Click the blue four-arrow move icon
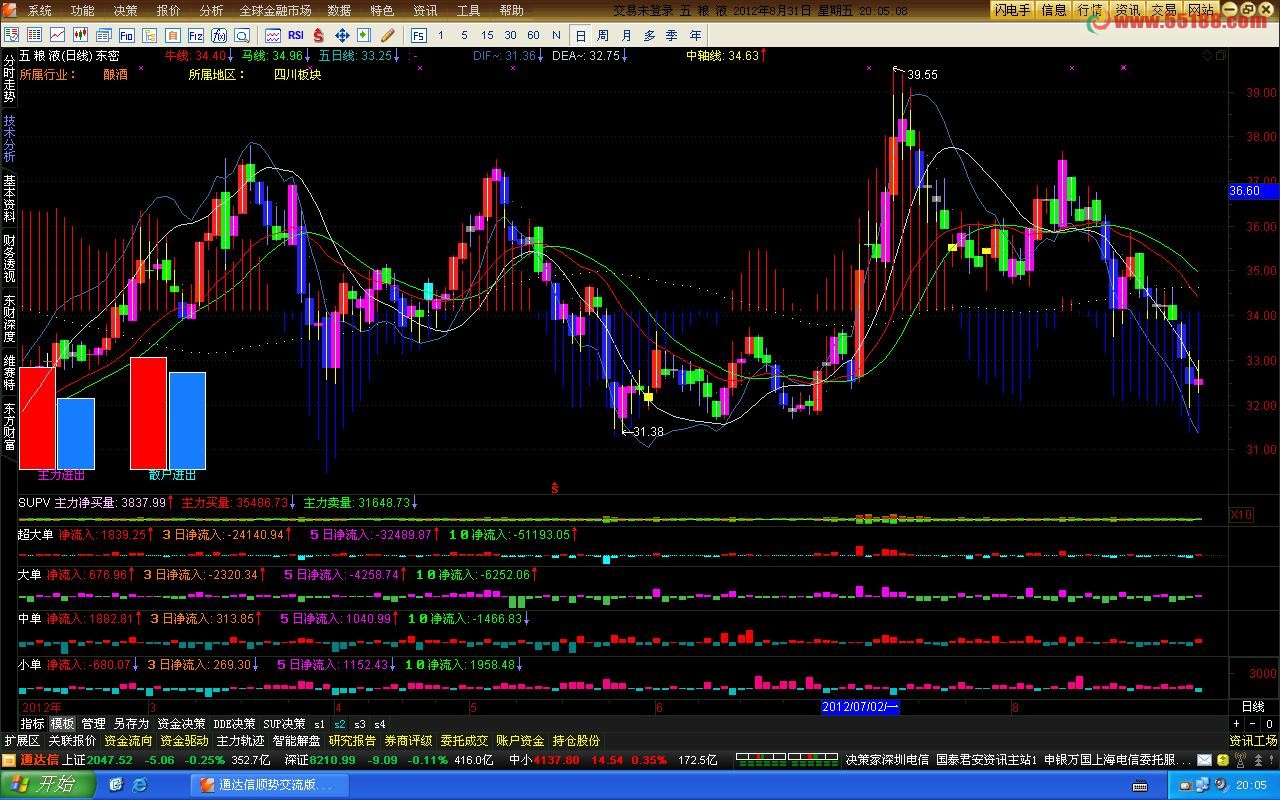This screenshot has height=800, width=1280. [x=342, y=35]
